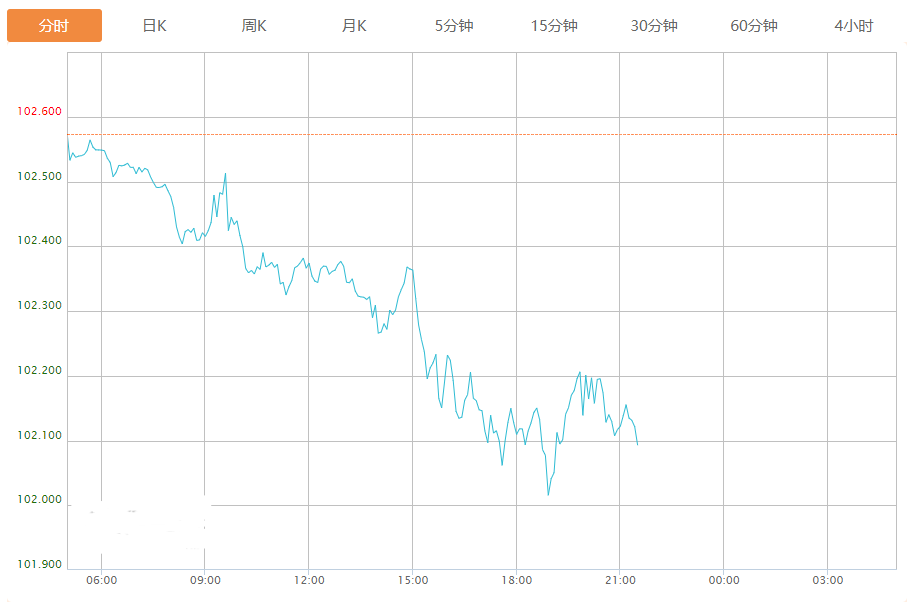Open the 60分钟 interval tab
The height and width of the screenshot is (603, 909).
[754, 26]
